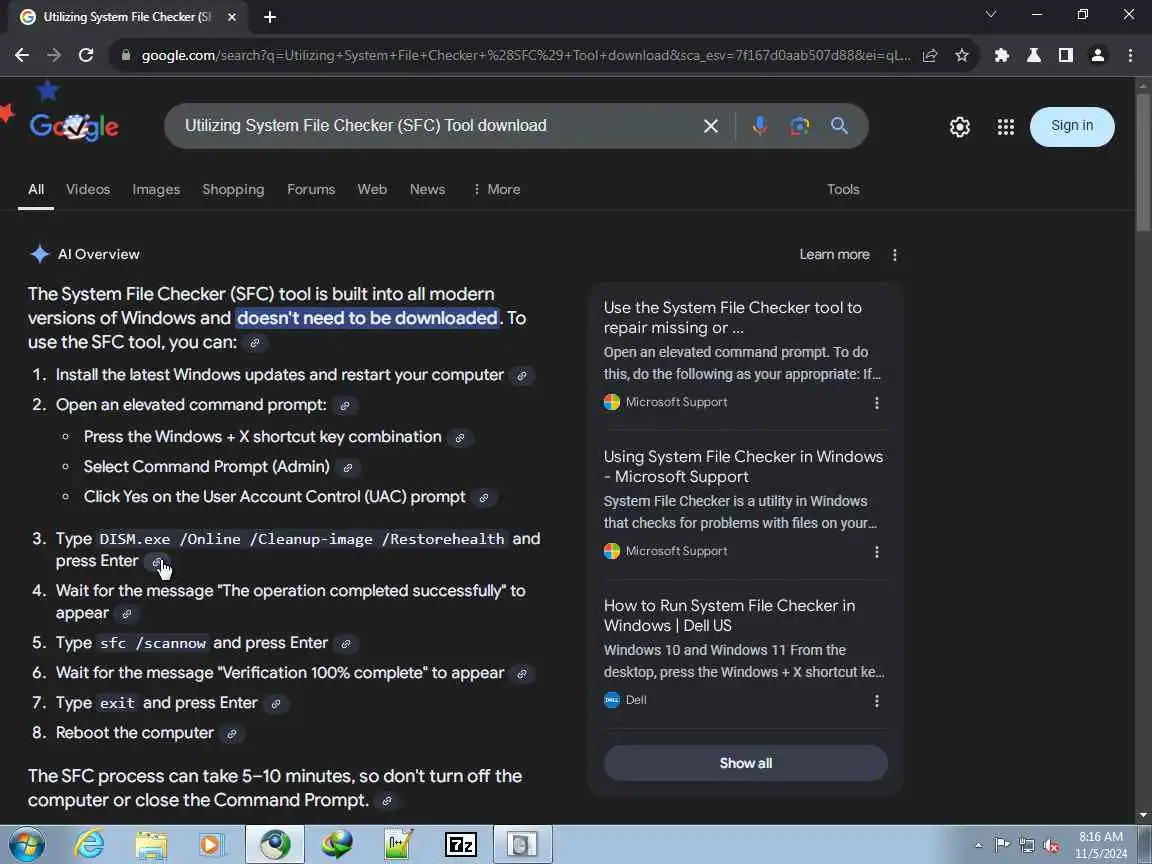
Task: Bookmark this page with the star icon
Action: (962, 55)
